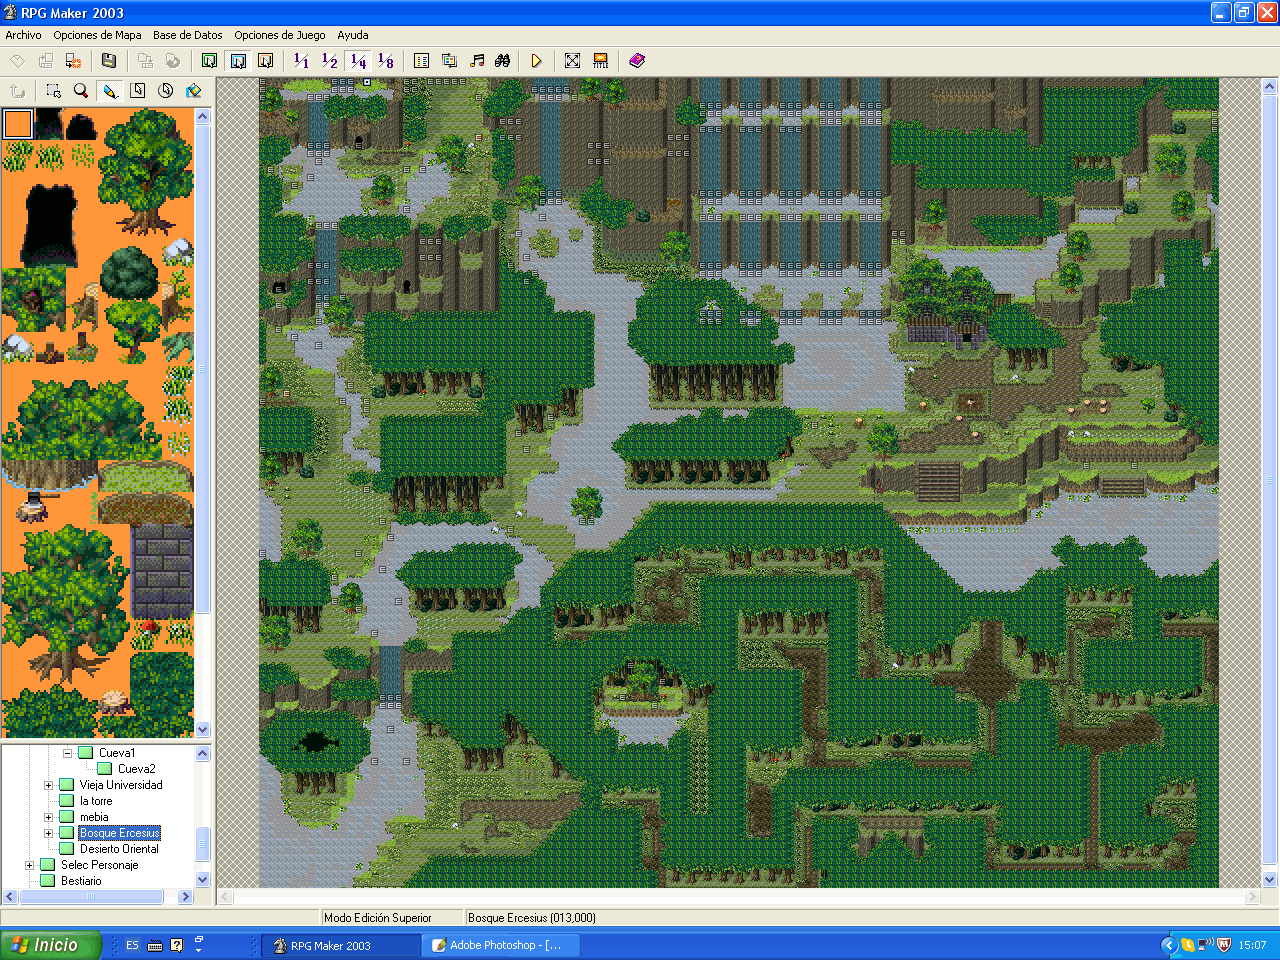Select the Cueva1 map in tree

click(117, 753)
